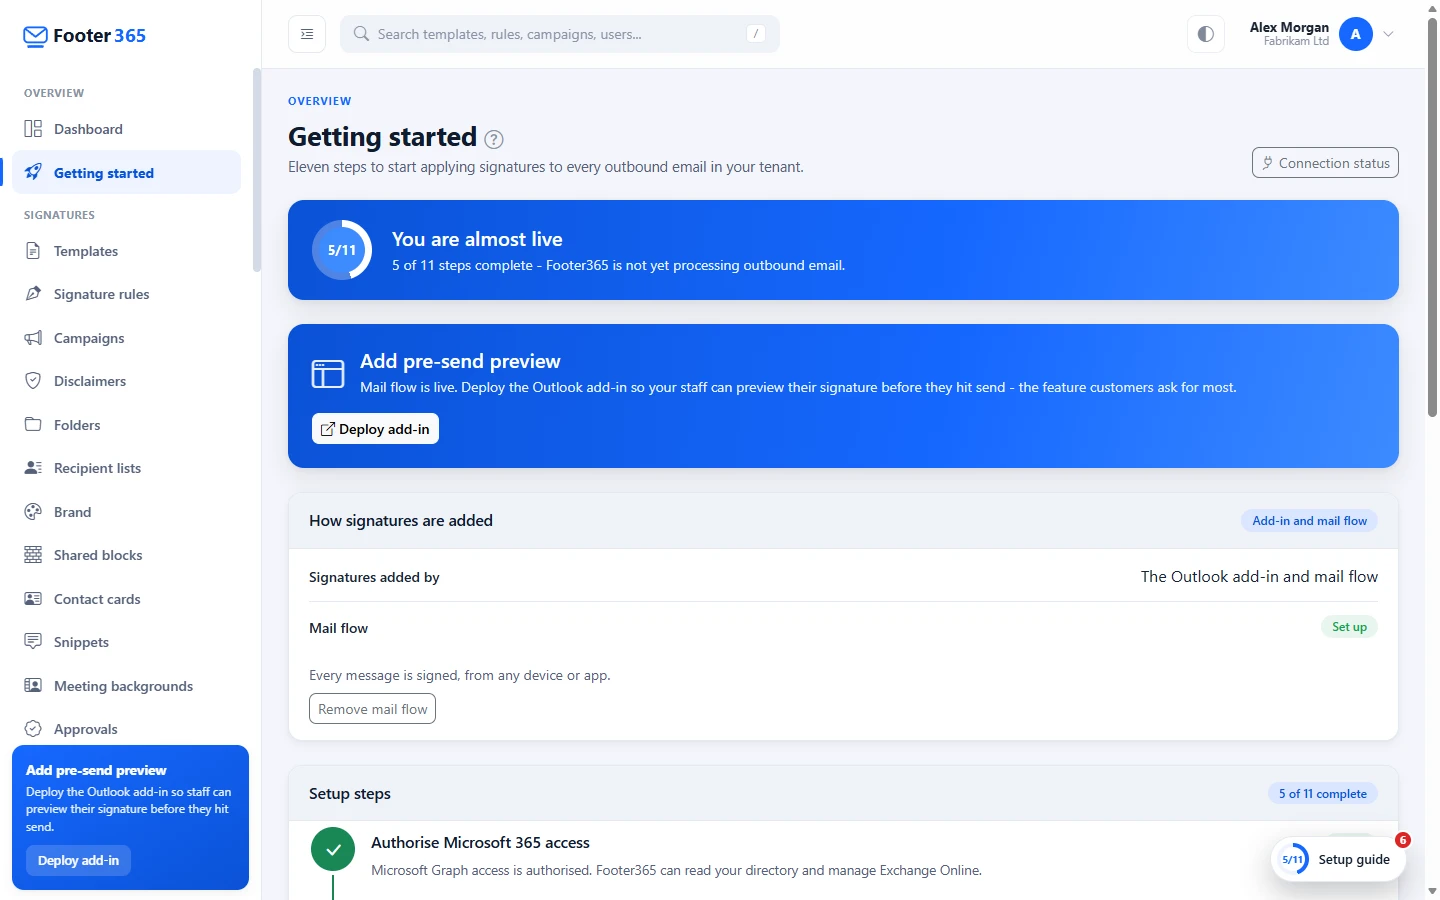Viewport: 1440px width, 900px height.
Task: Click 'Authorise Microsoft 365 access' step title
Action: (x=480, y=843)
